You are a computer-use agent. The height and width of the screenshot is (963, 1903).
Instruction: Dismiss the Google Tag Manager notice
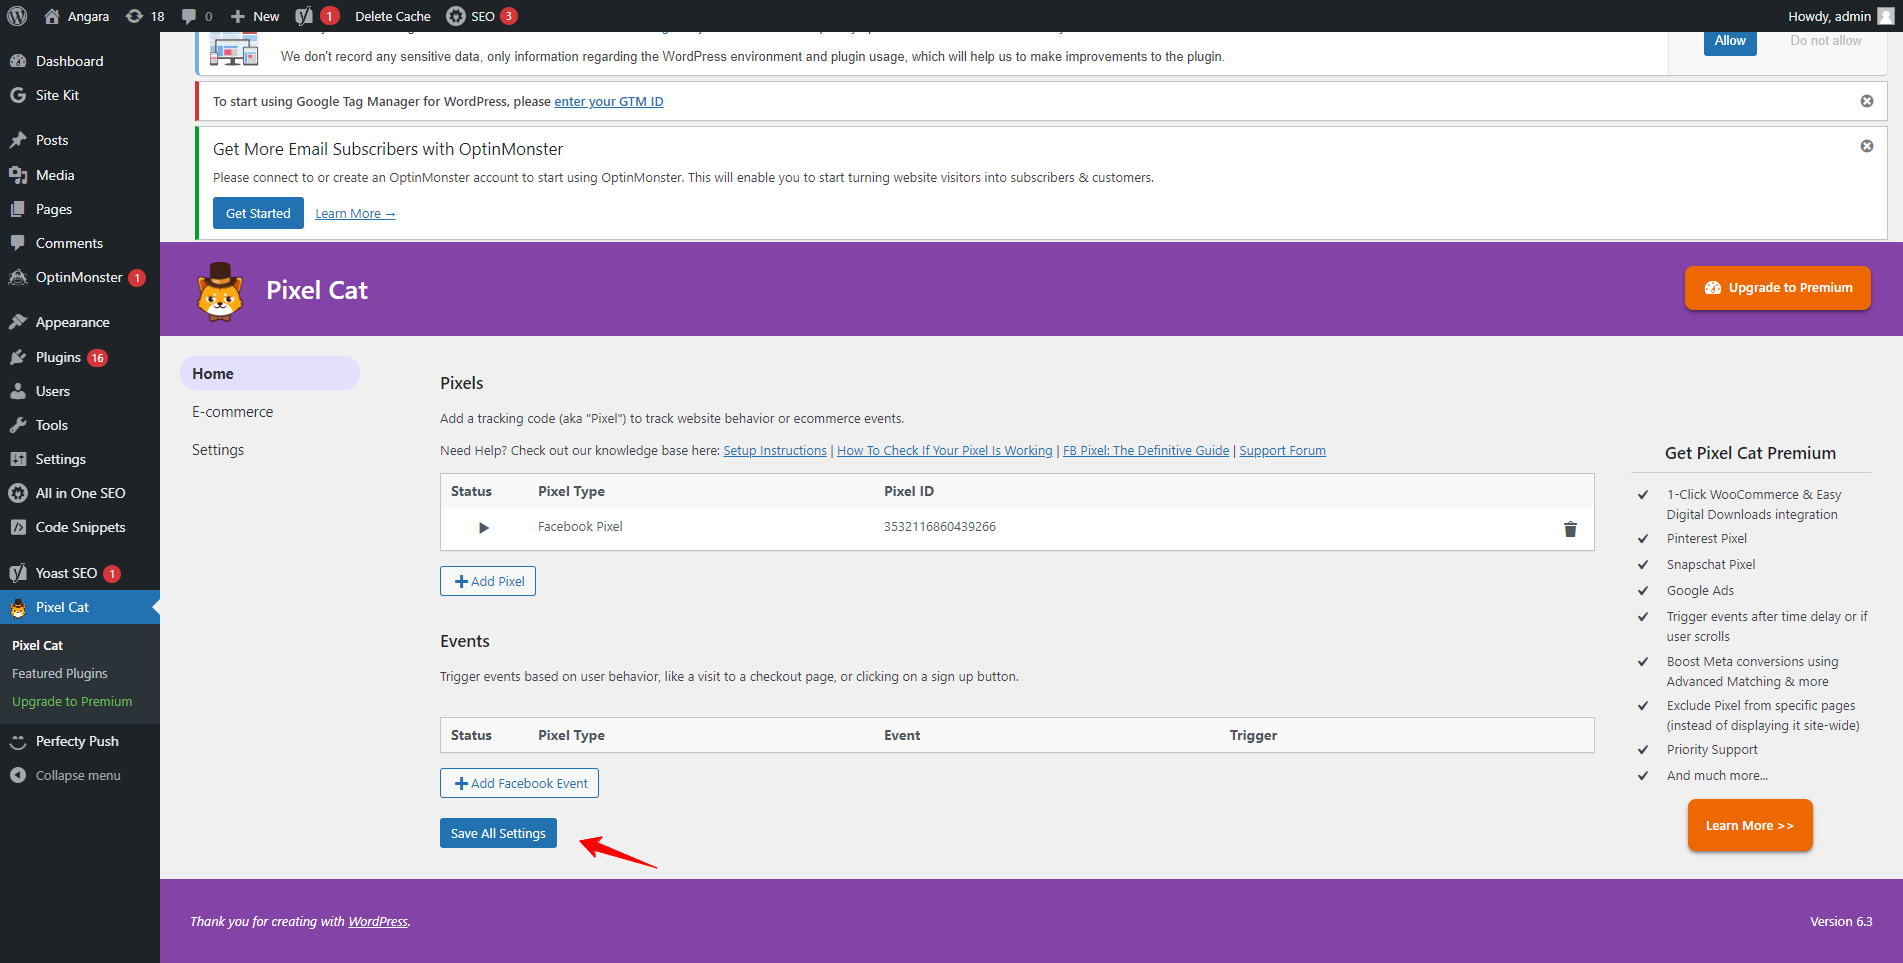1866,101
